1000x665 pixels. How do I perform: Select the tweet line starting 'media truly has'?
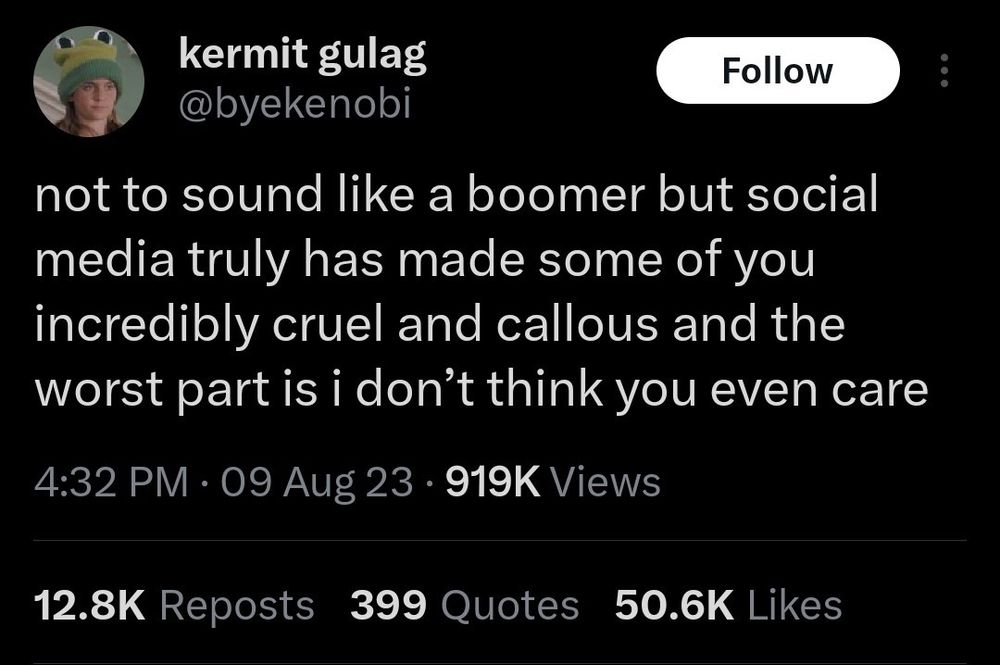[x=425, y=260]
